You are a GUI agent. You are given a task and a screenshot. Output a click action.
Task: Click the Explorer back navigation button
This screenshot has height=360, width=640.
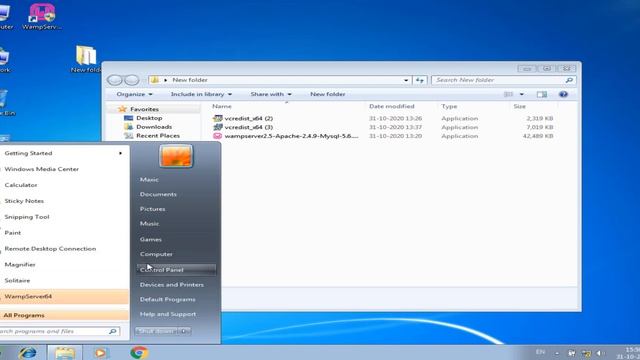pyautogui.click(x=115, y=80)
